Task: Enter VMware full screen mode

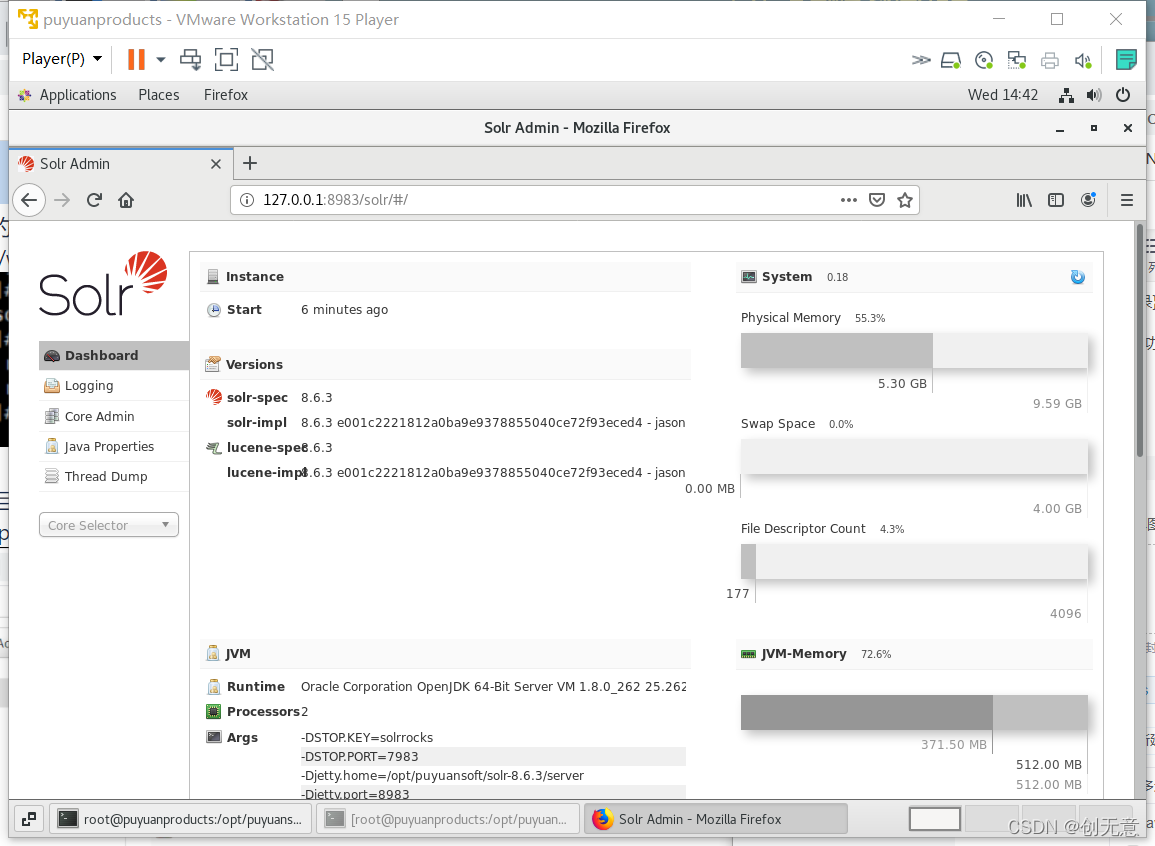Action: click(x=226, y=59)
